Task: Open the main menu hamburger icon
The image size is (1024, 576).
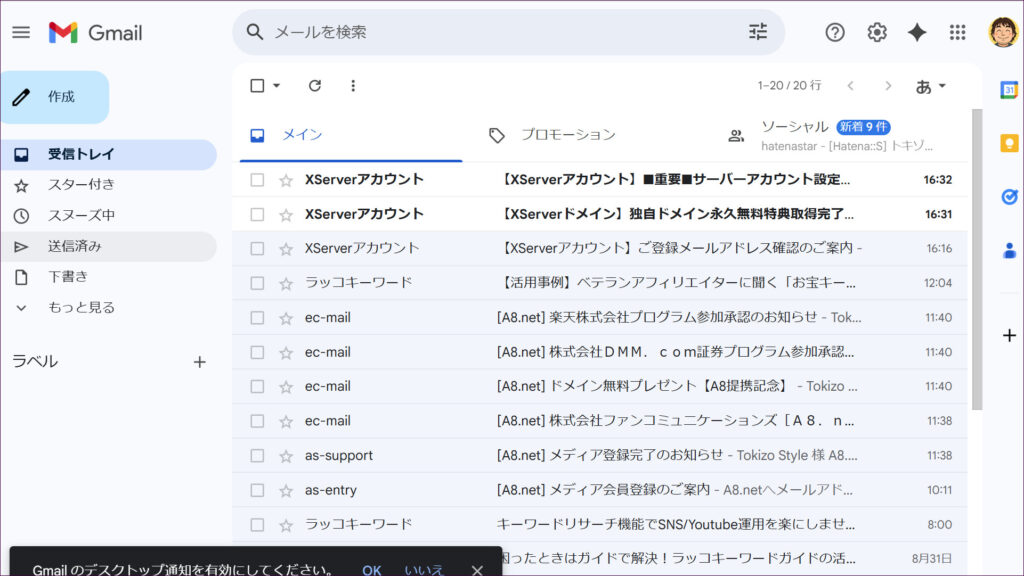Action: pos(21,32)
